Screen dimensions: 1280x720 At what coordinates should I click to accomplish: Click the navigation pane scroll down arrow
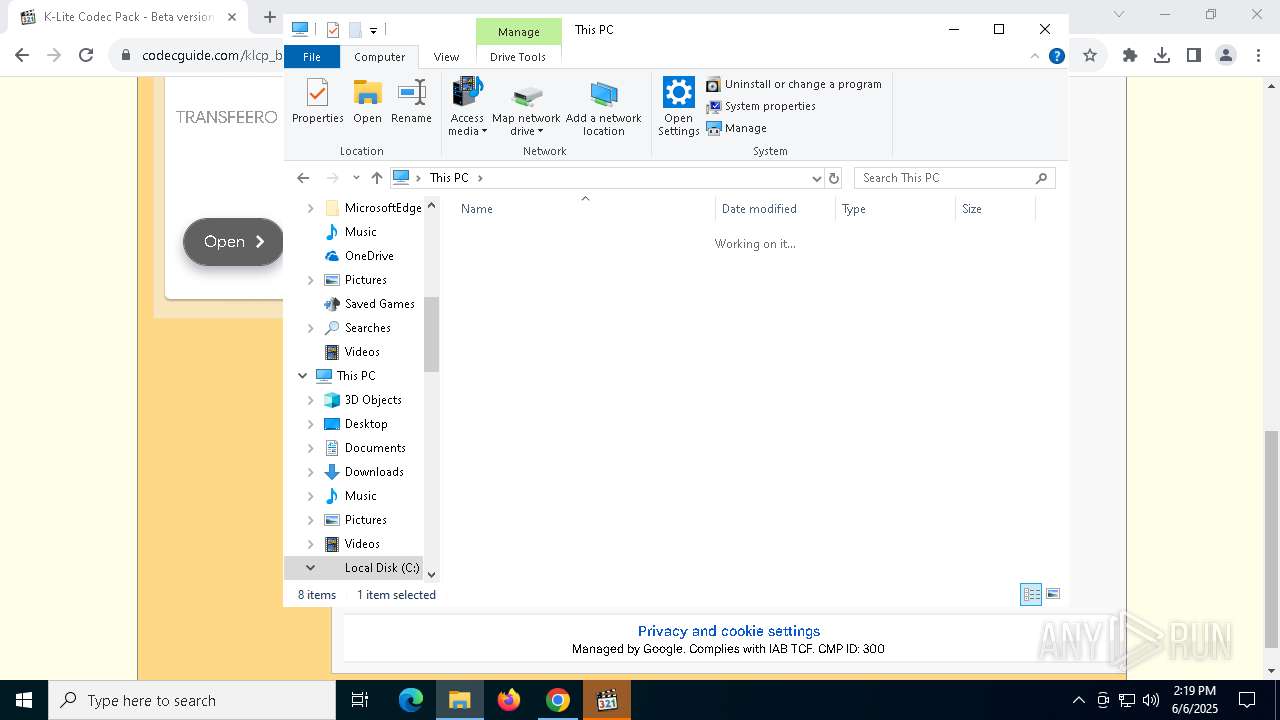pos(431,574)
